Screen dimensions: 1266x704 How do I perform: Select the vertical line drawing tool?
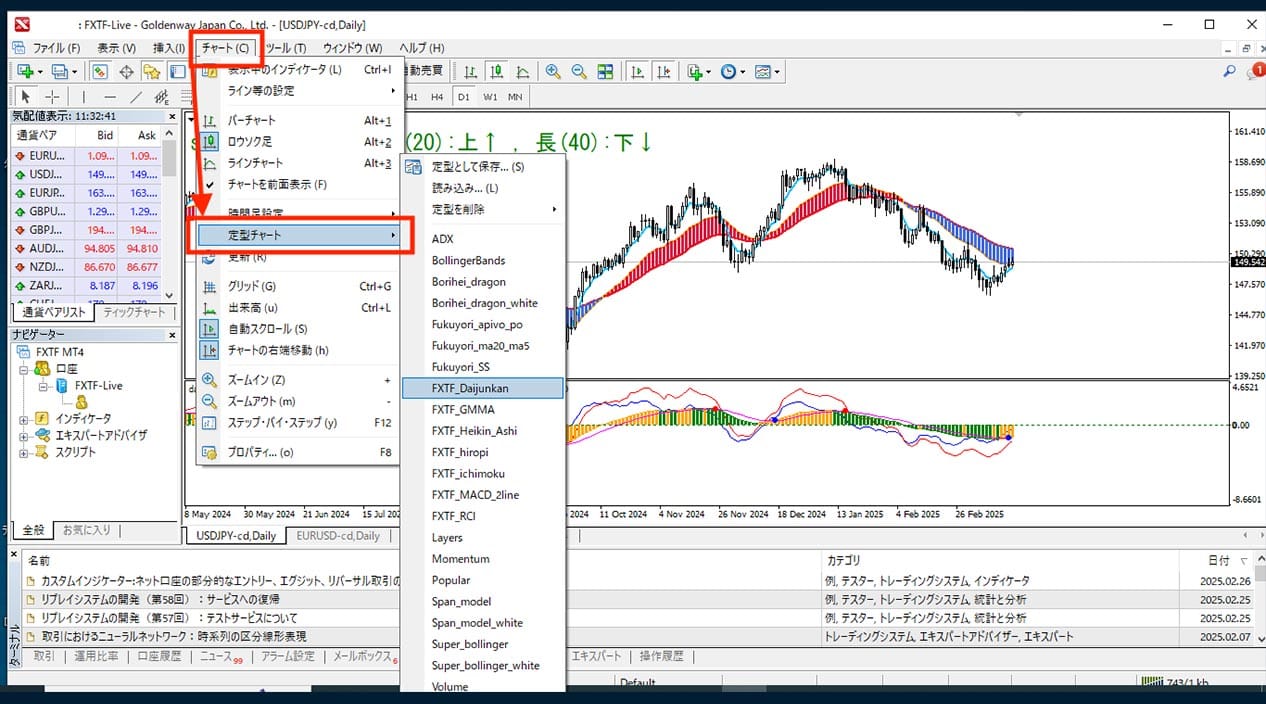pyautogui.click(x=83, y=97)
